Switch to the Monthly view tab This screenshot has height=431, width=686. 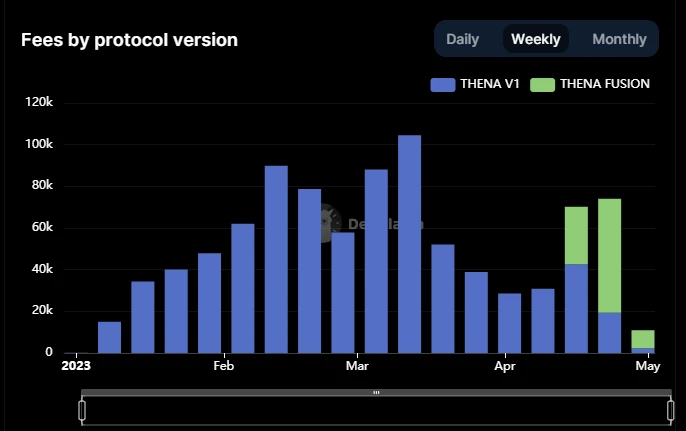619,39
